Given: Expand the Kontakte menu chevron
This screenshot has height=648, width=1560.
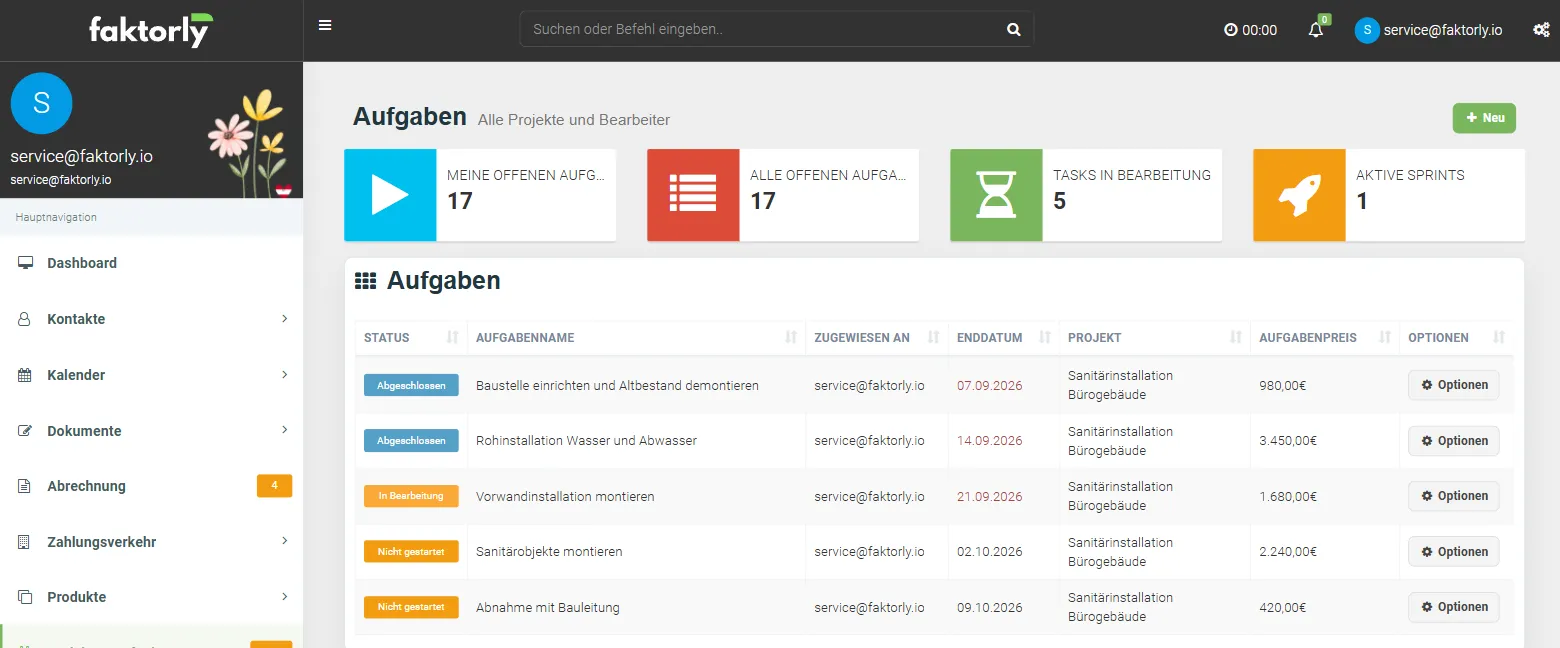Looking at the screenshot, I should pyautogui.click(x=284, y=319).
